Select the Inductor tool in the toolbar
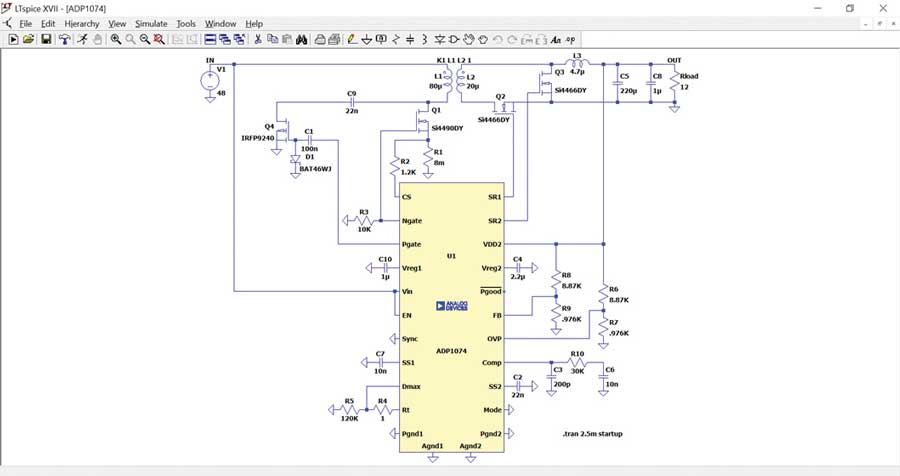Image resolution: width=900 pixels, height=476 pixels. tap(425, 39)
